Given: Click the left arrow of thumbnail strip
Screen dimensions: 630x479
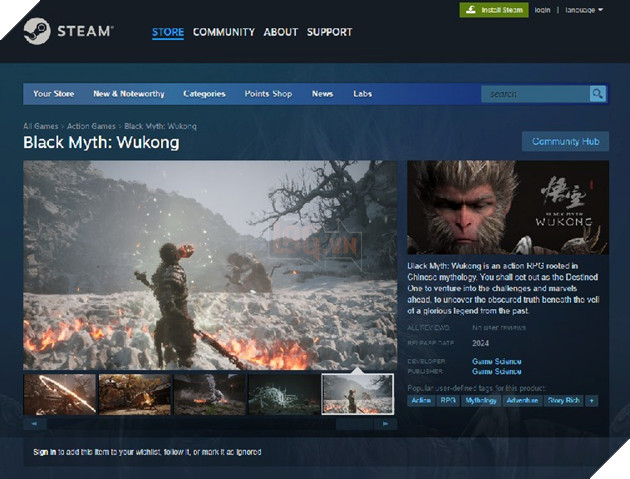Looking at the screenshot, I should [x=35, y=424].
